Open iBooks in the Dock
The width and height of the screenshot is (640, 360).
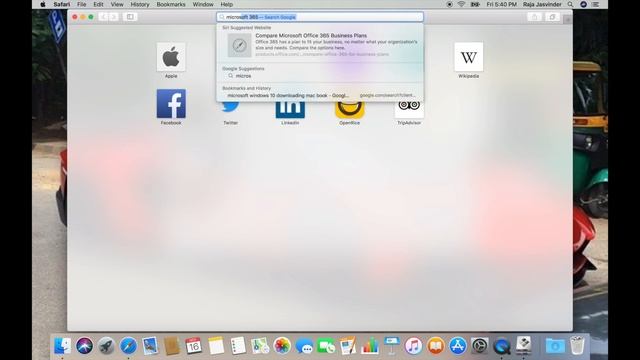tap(436, 346)
